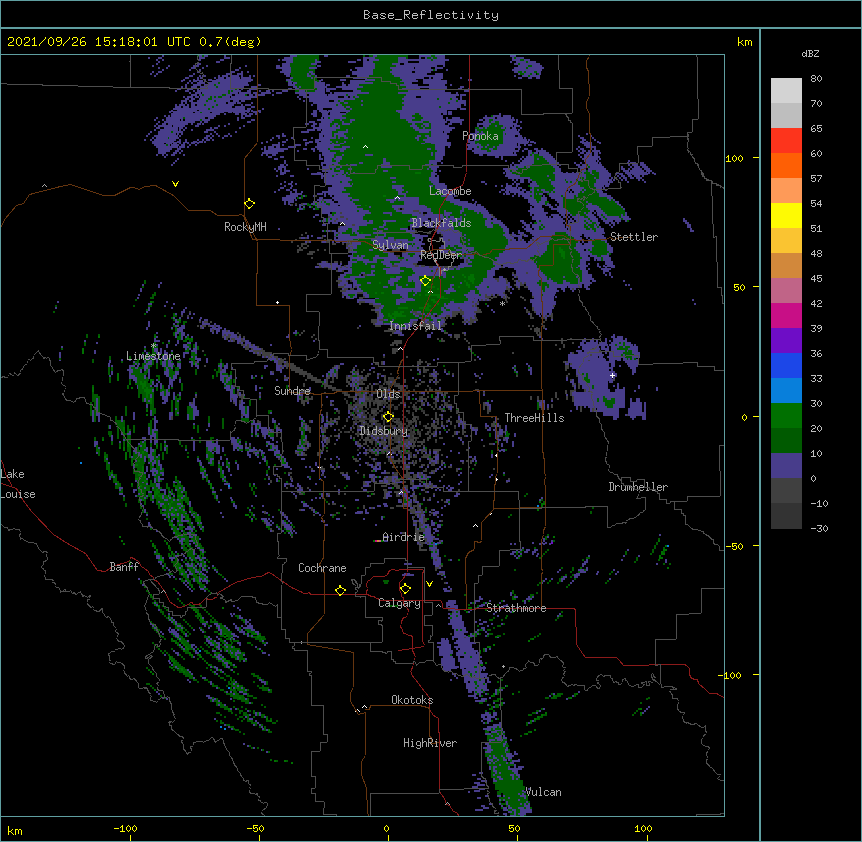Click the purple 10 dBZ legend swatch
The image size is (862, 842).
point(786,466)
